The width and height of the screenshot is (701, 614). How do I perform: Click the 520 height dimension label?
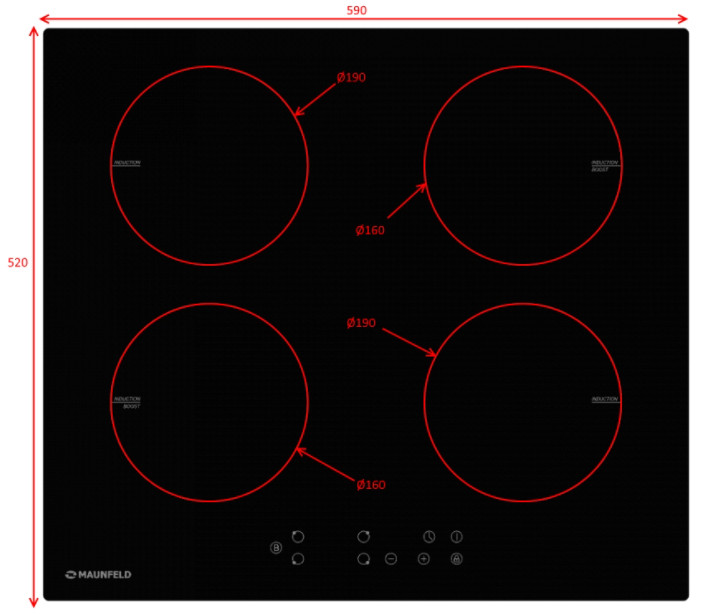click(x=18, y=263)
